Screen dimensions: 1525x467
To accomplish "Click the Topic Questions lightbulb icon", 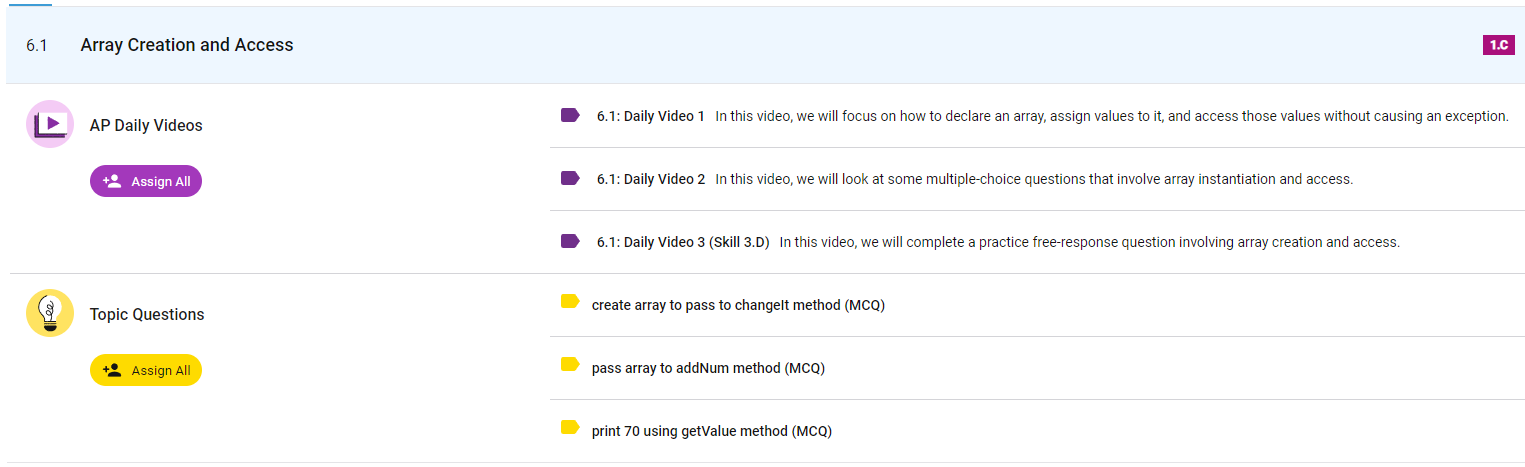I will (50, 313).
